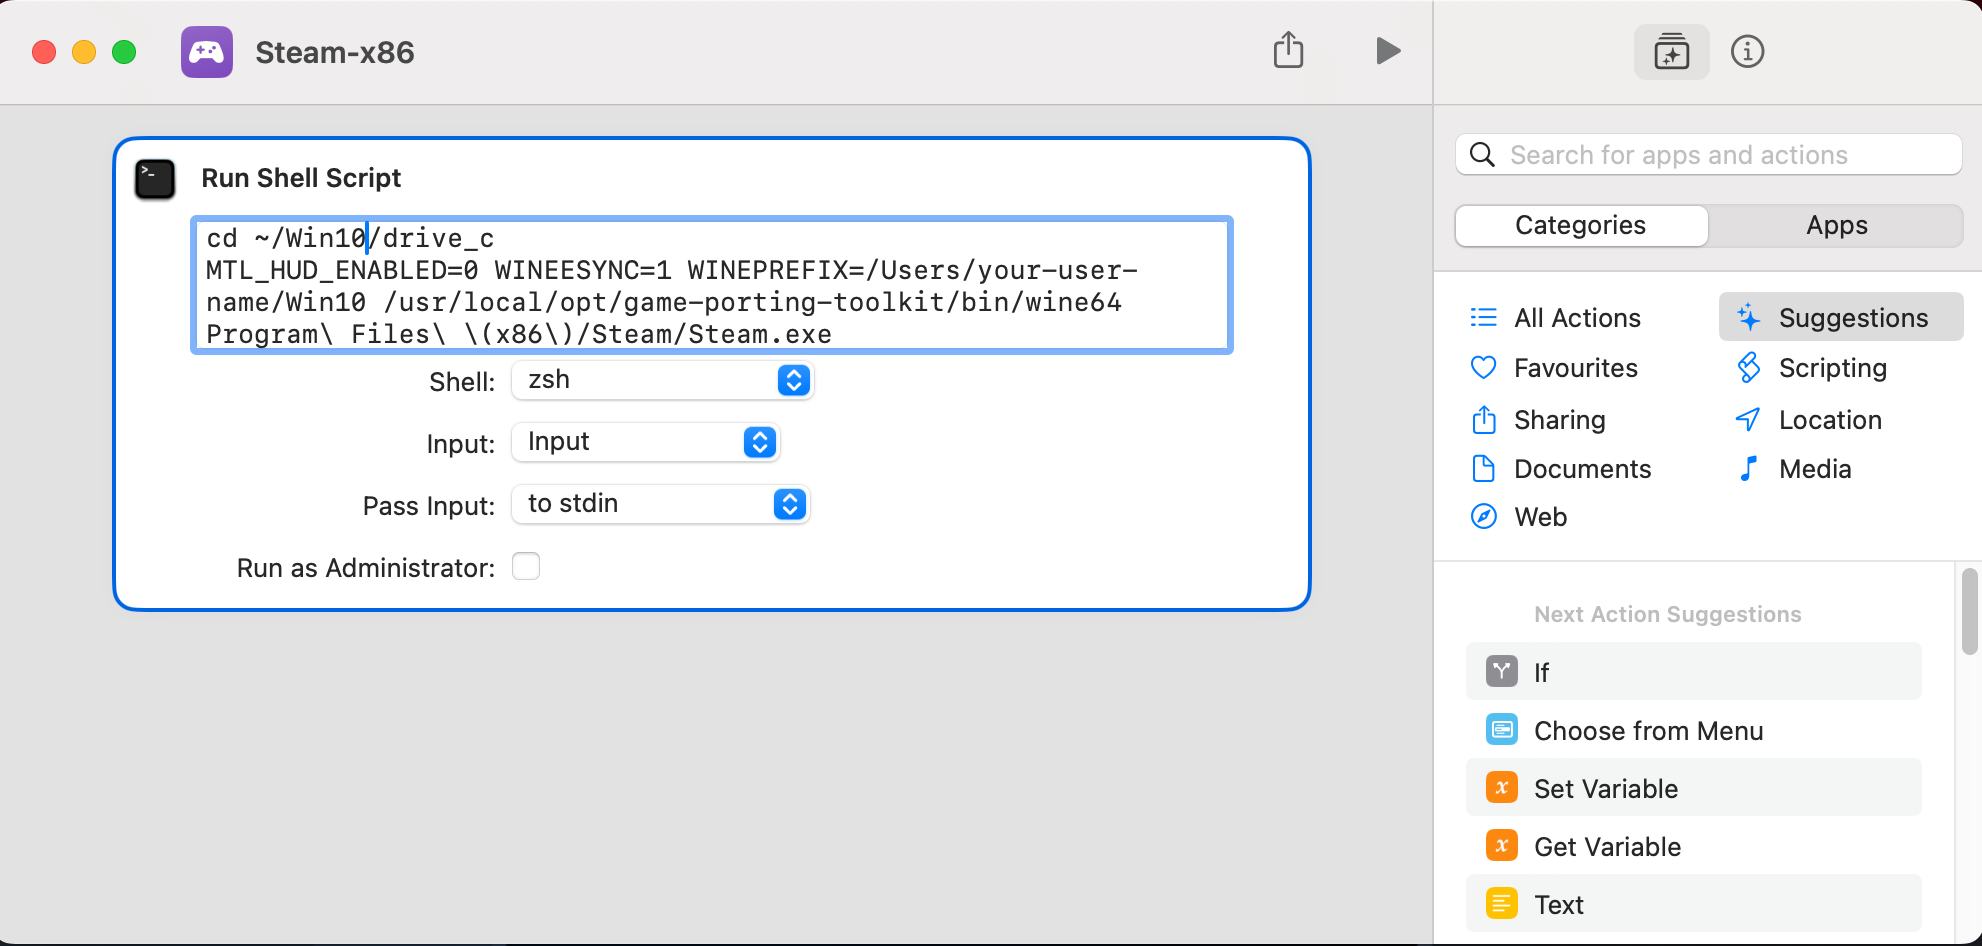Open the Sharing category
The width and height of the screenshot is (1982, 946).
(1538, 420)
